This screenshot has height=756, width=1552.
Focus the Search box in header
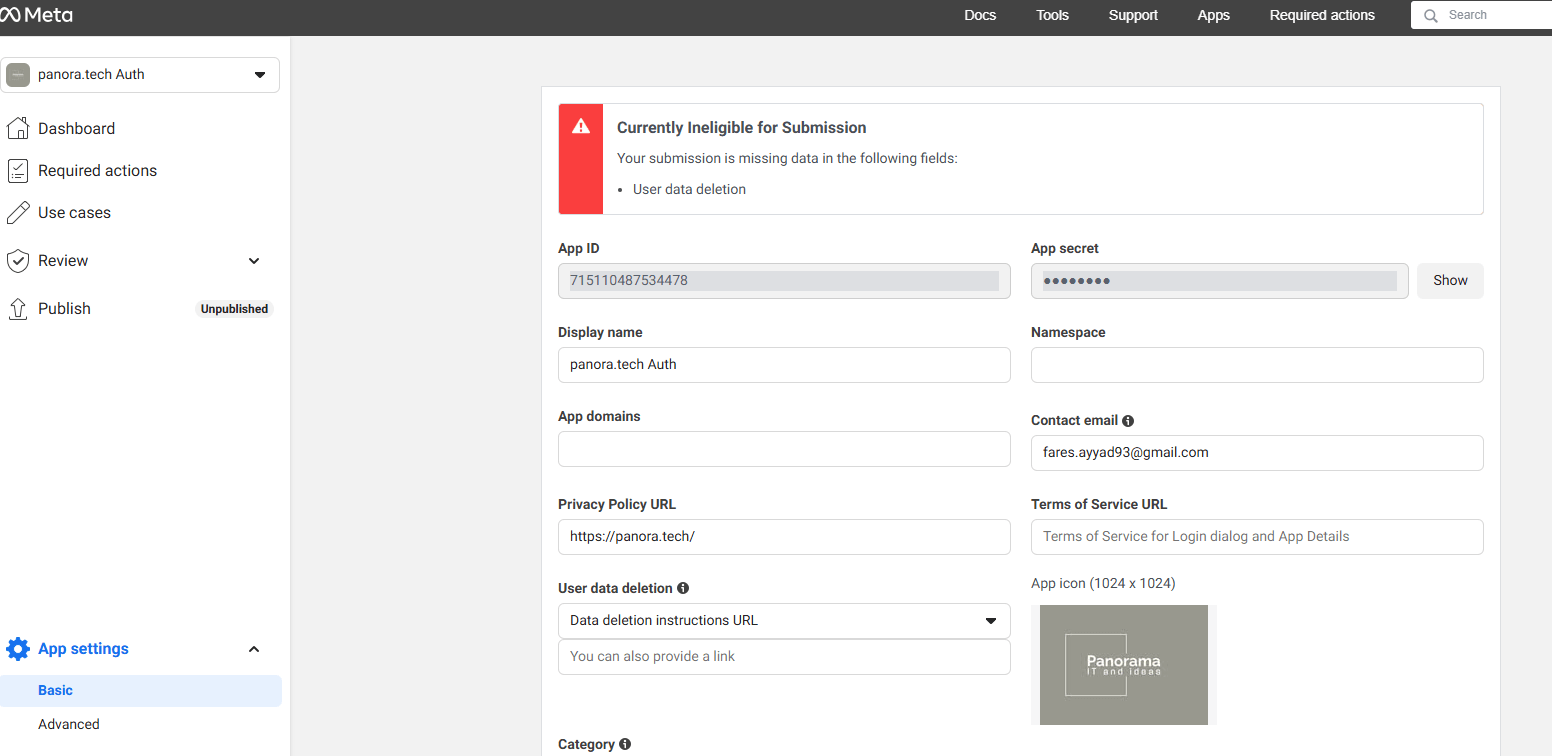point(1481,15)
